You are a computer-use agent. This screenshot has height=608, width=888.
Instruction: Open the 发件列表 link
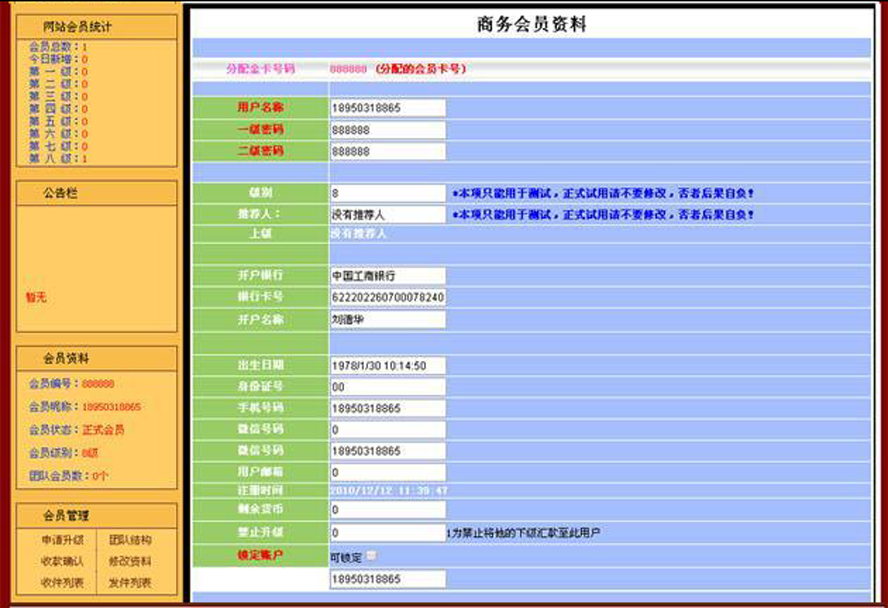coord(130,582)
